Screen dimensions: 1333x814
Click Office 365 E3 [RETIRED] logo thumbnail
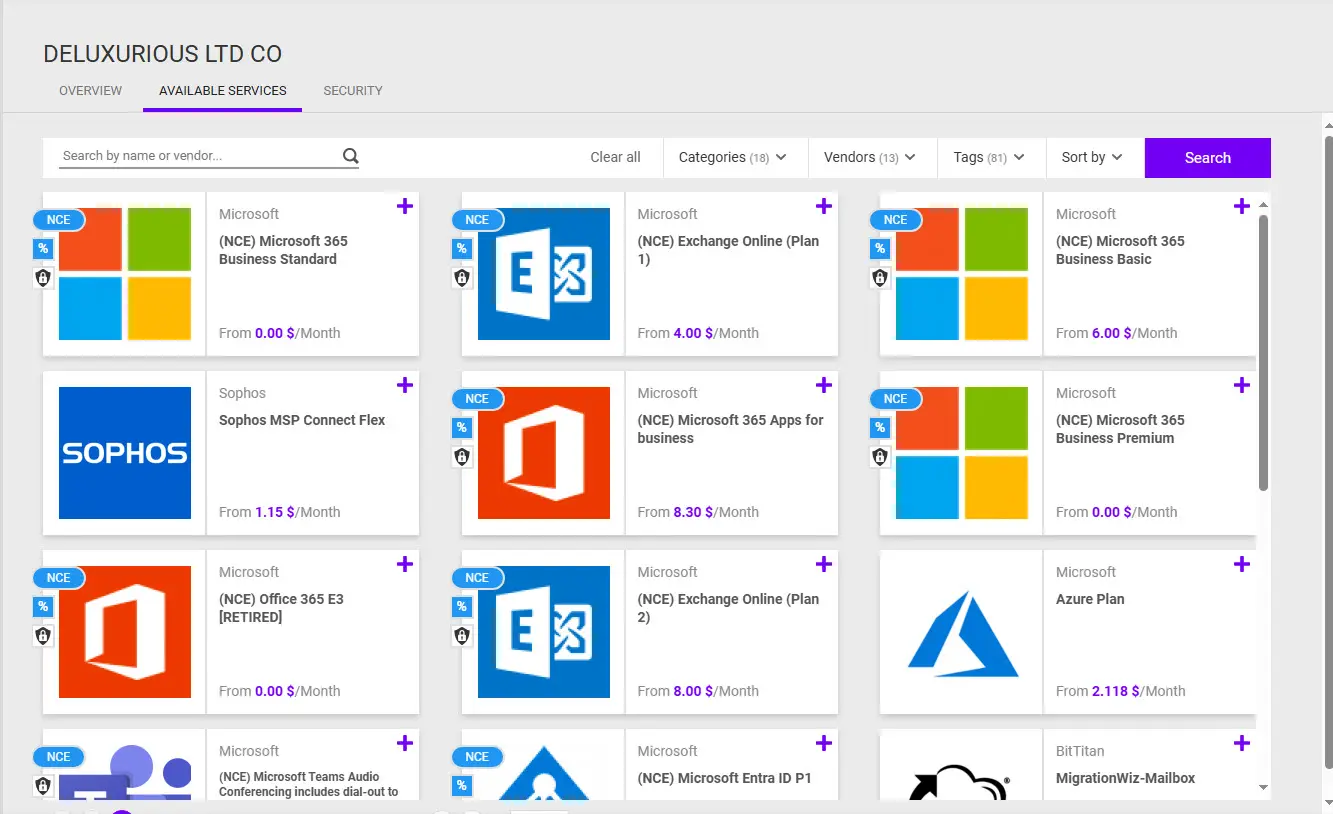point(125,632)
